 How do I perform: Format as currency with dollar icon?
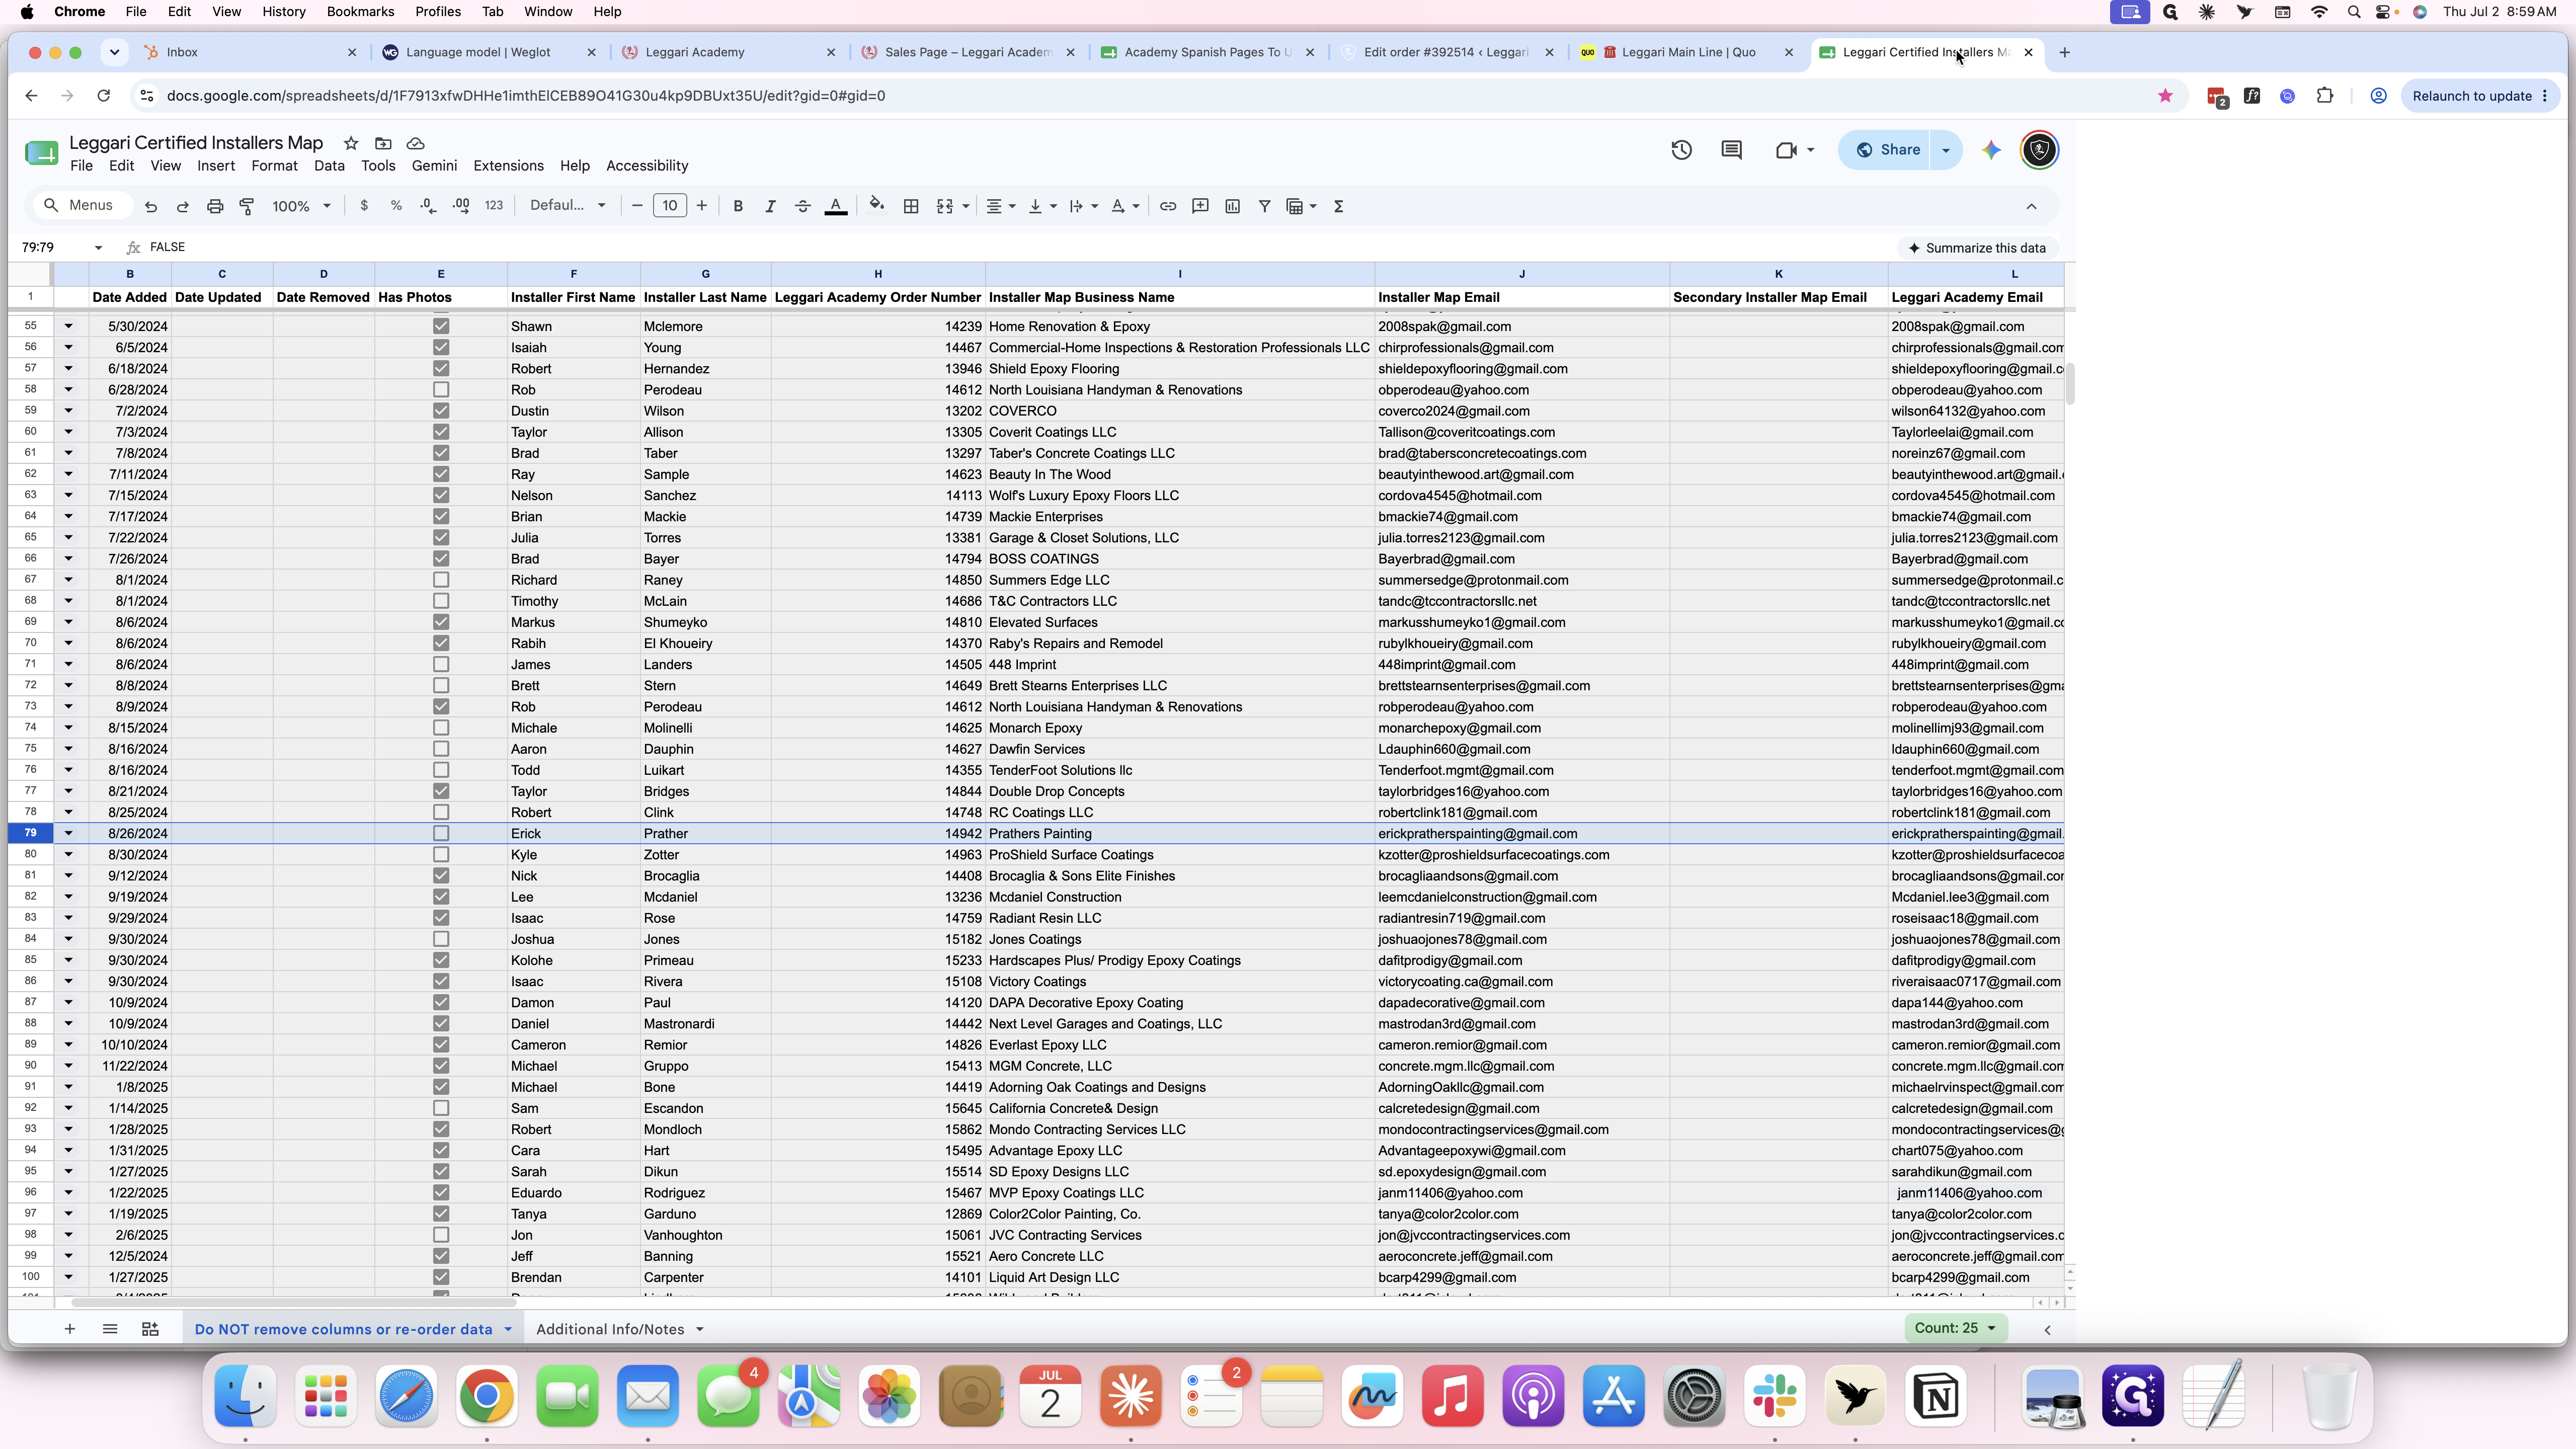point(364,206)
